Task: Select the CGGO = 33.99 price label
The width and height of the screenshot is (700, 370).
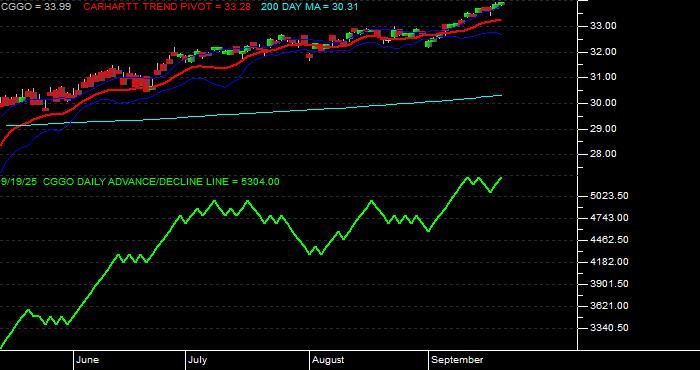Action: click(x=35, y=7)
